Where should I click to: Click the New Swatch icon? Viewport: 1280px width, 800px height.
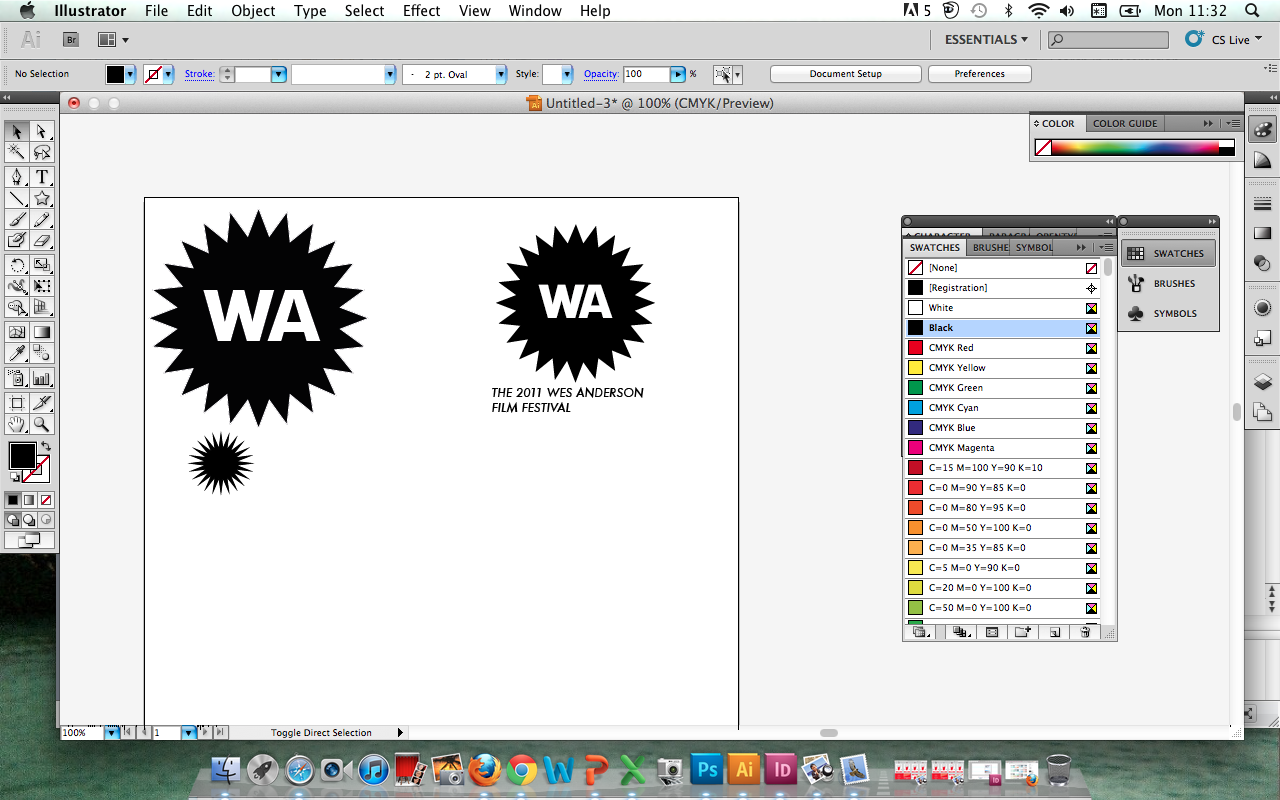[x=1054, y=632]
